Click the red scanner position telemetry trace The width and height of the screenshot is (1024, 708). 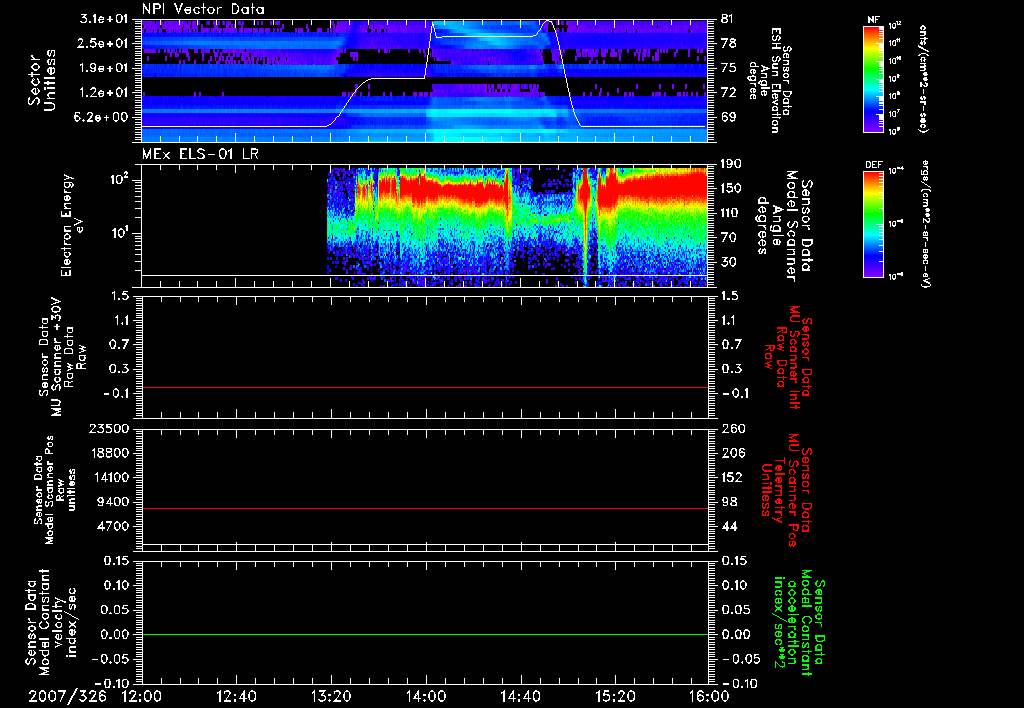pos(425,508)
